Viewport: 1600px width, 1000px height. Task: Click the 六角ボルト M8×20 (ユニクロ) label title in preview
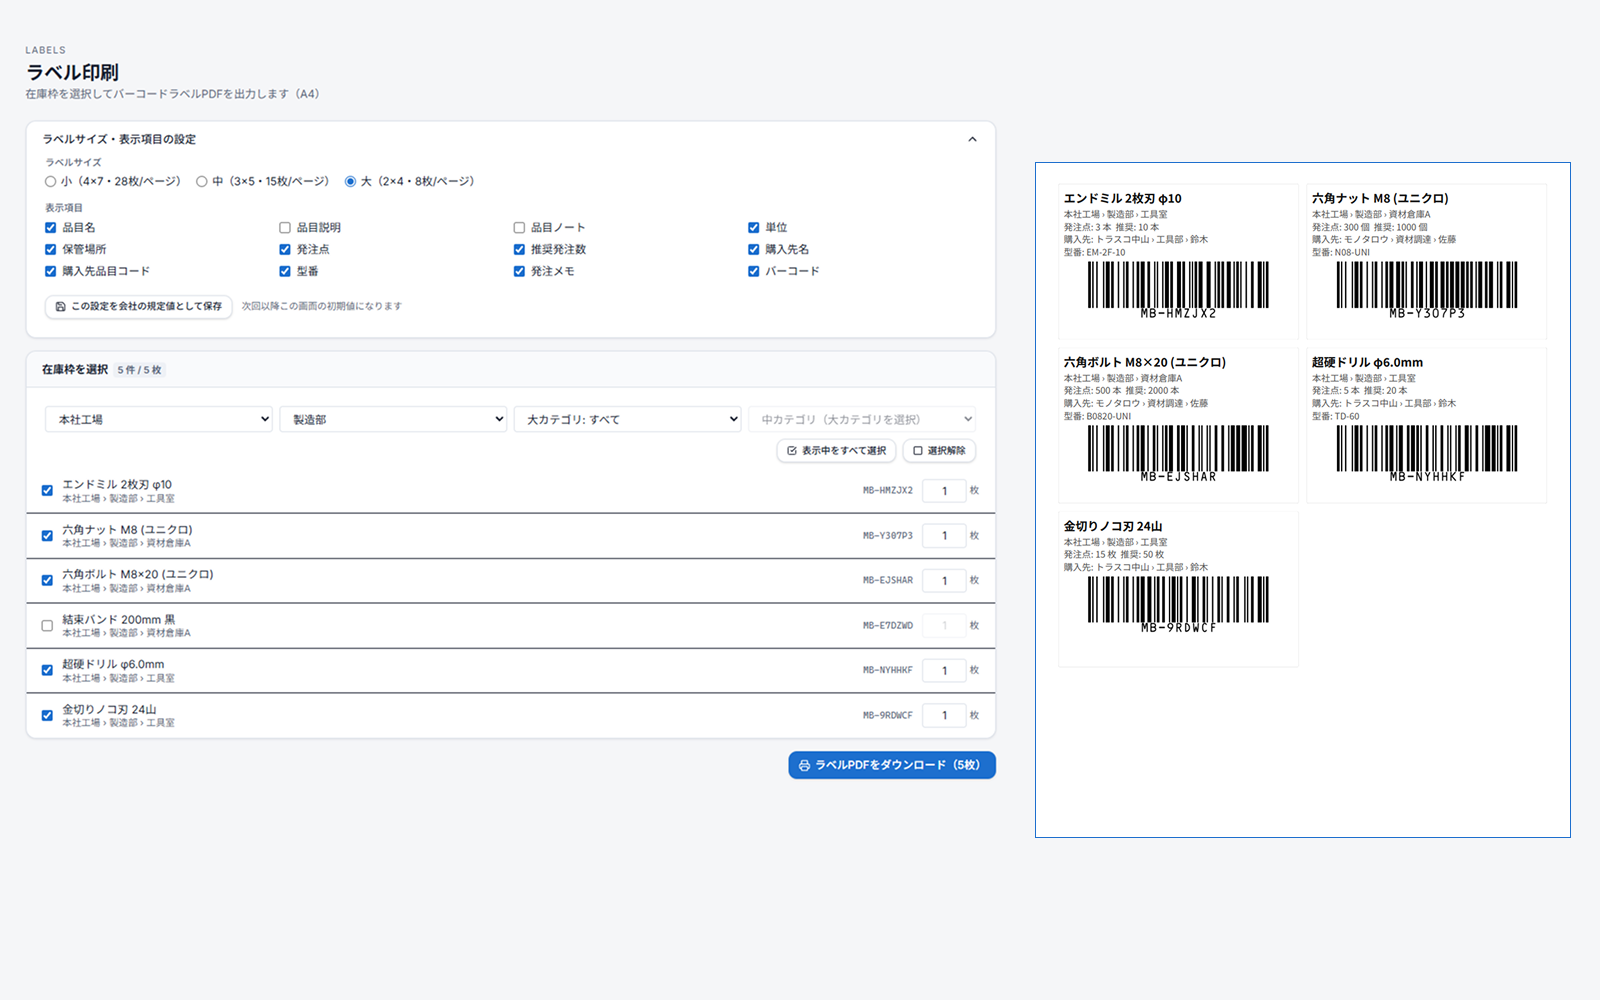[x=1145, y=362]
